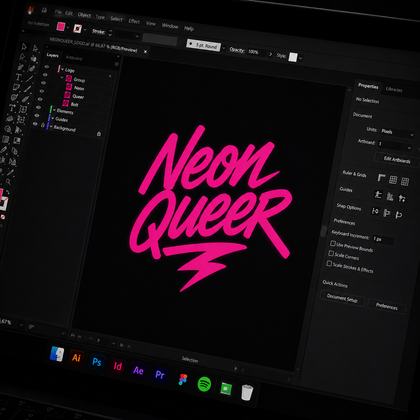Click the Opacity 100% field
The width and height of the screenshot is (420, 420).
click(257, 52)
